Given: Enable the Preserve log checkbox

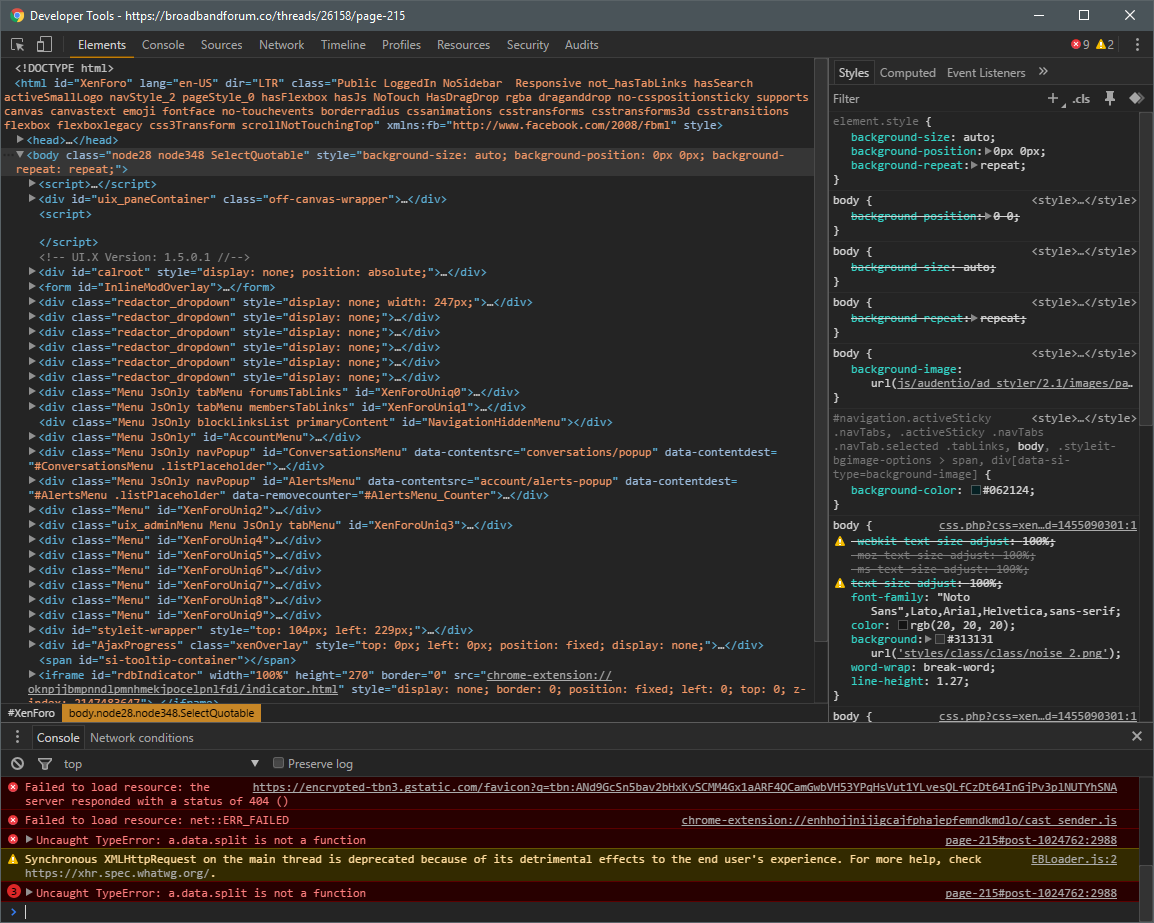Looking at the screenshot, I should (x=280, y=763).
